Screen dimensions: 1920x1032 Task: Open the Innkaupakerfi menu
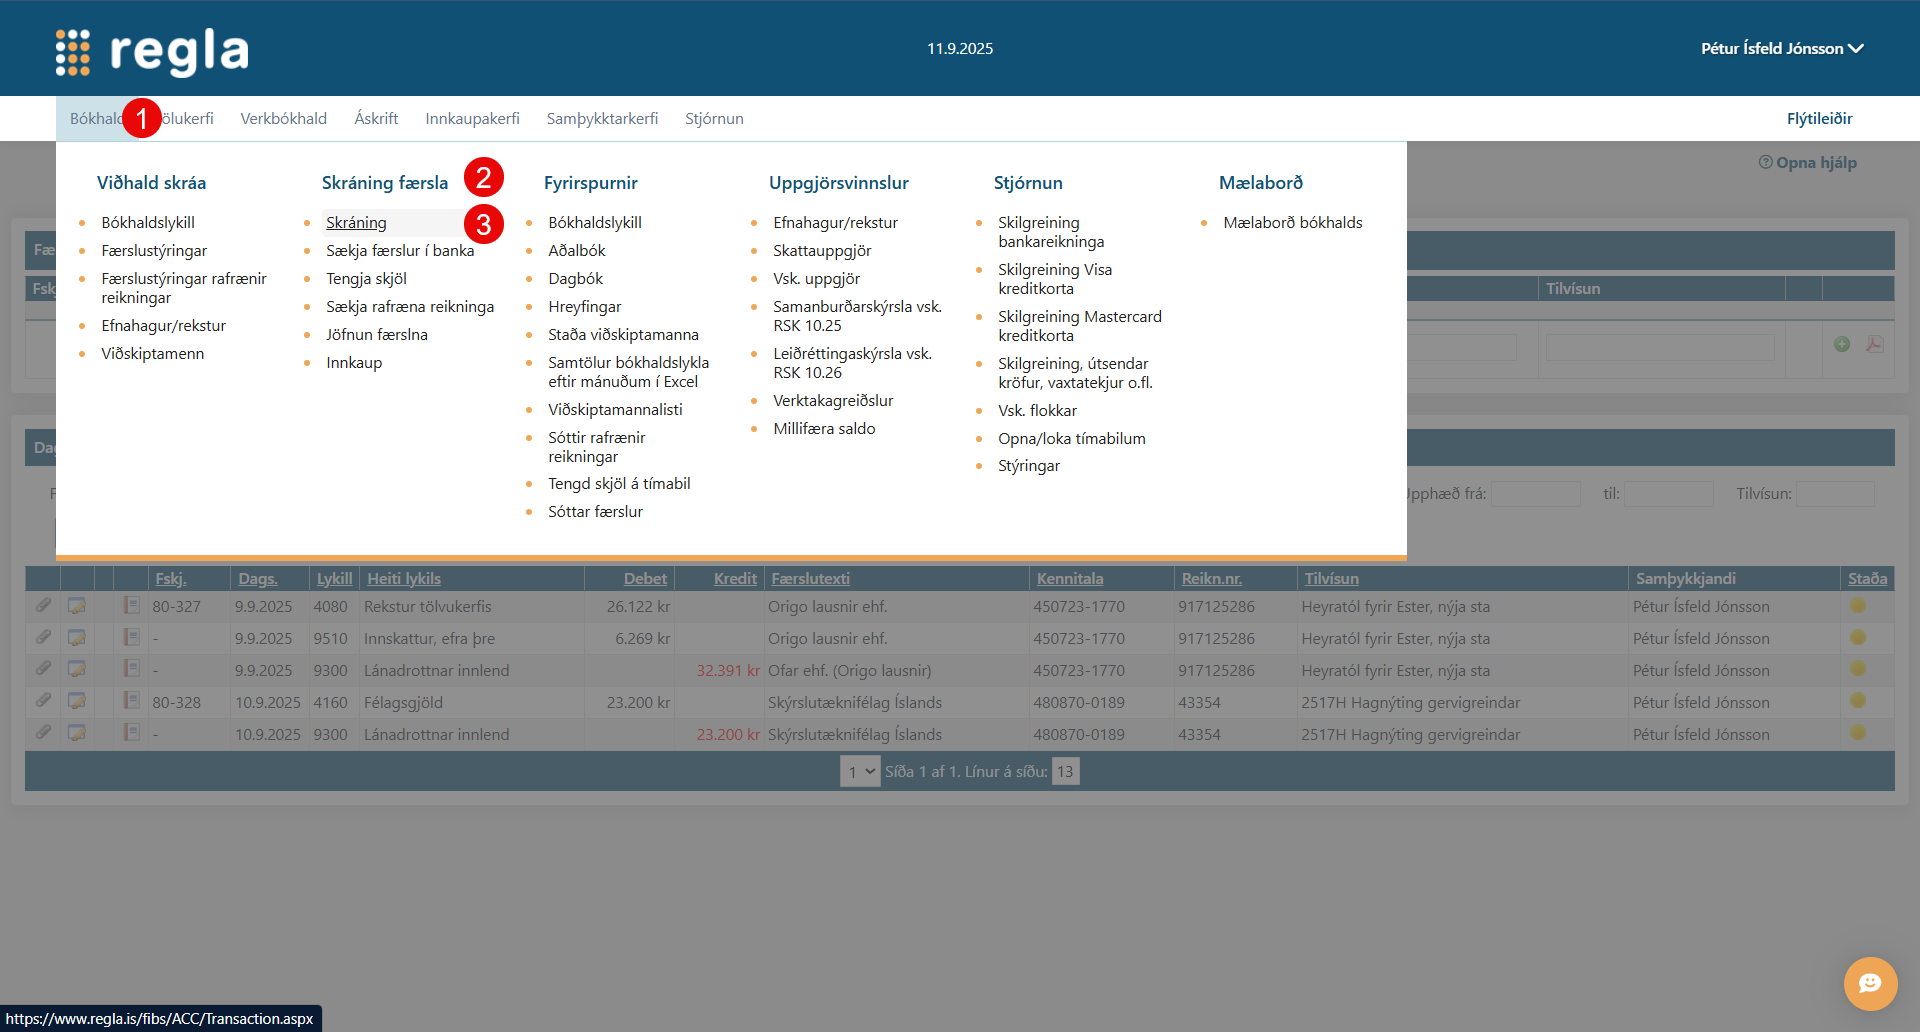point(472,118)
